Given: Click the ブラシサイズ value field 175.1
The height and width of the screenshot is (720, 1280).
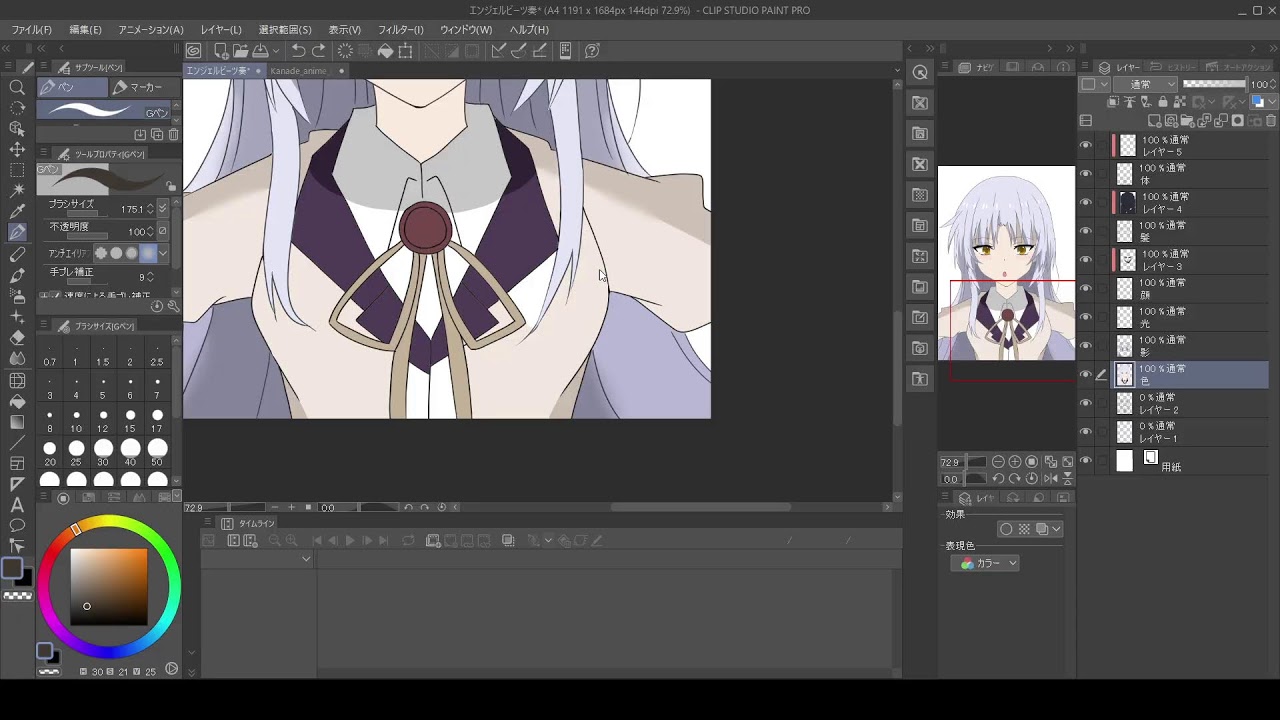Looking at the screenshot, I should (132, 209).
